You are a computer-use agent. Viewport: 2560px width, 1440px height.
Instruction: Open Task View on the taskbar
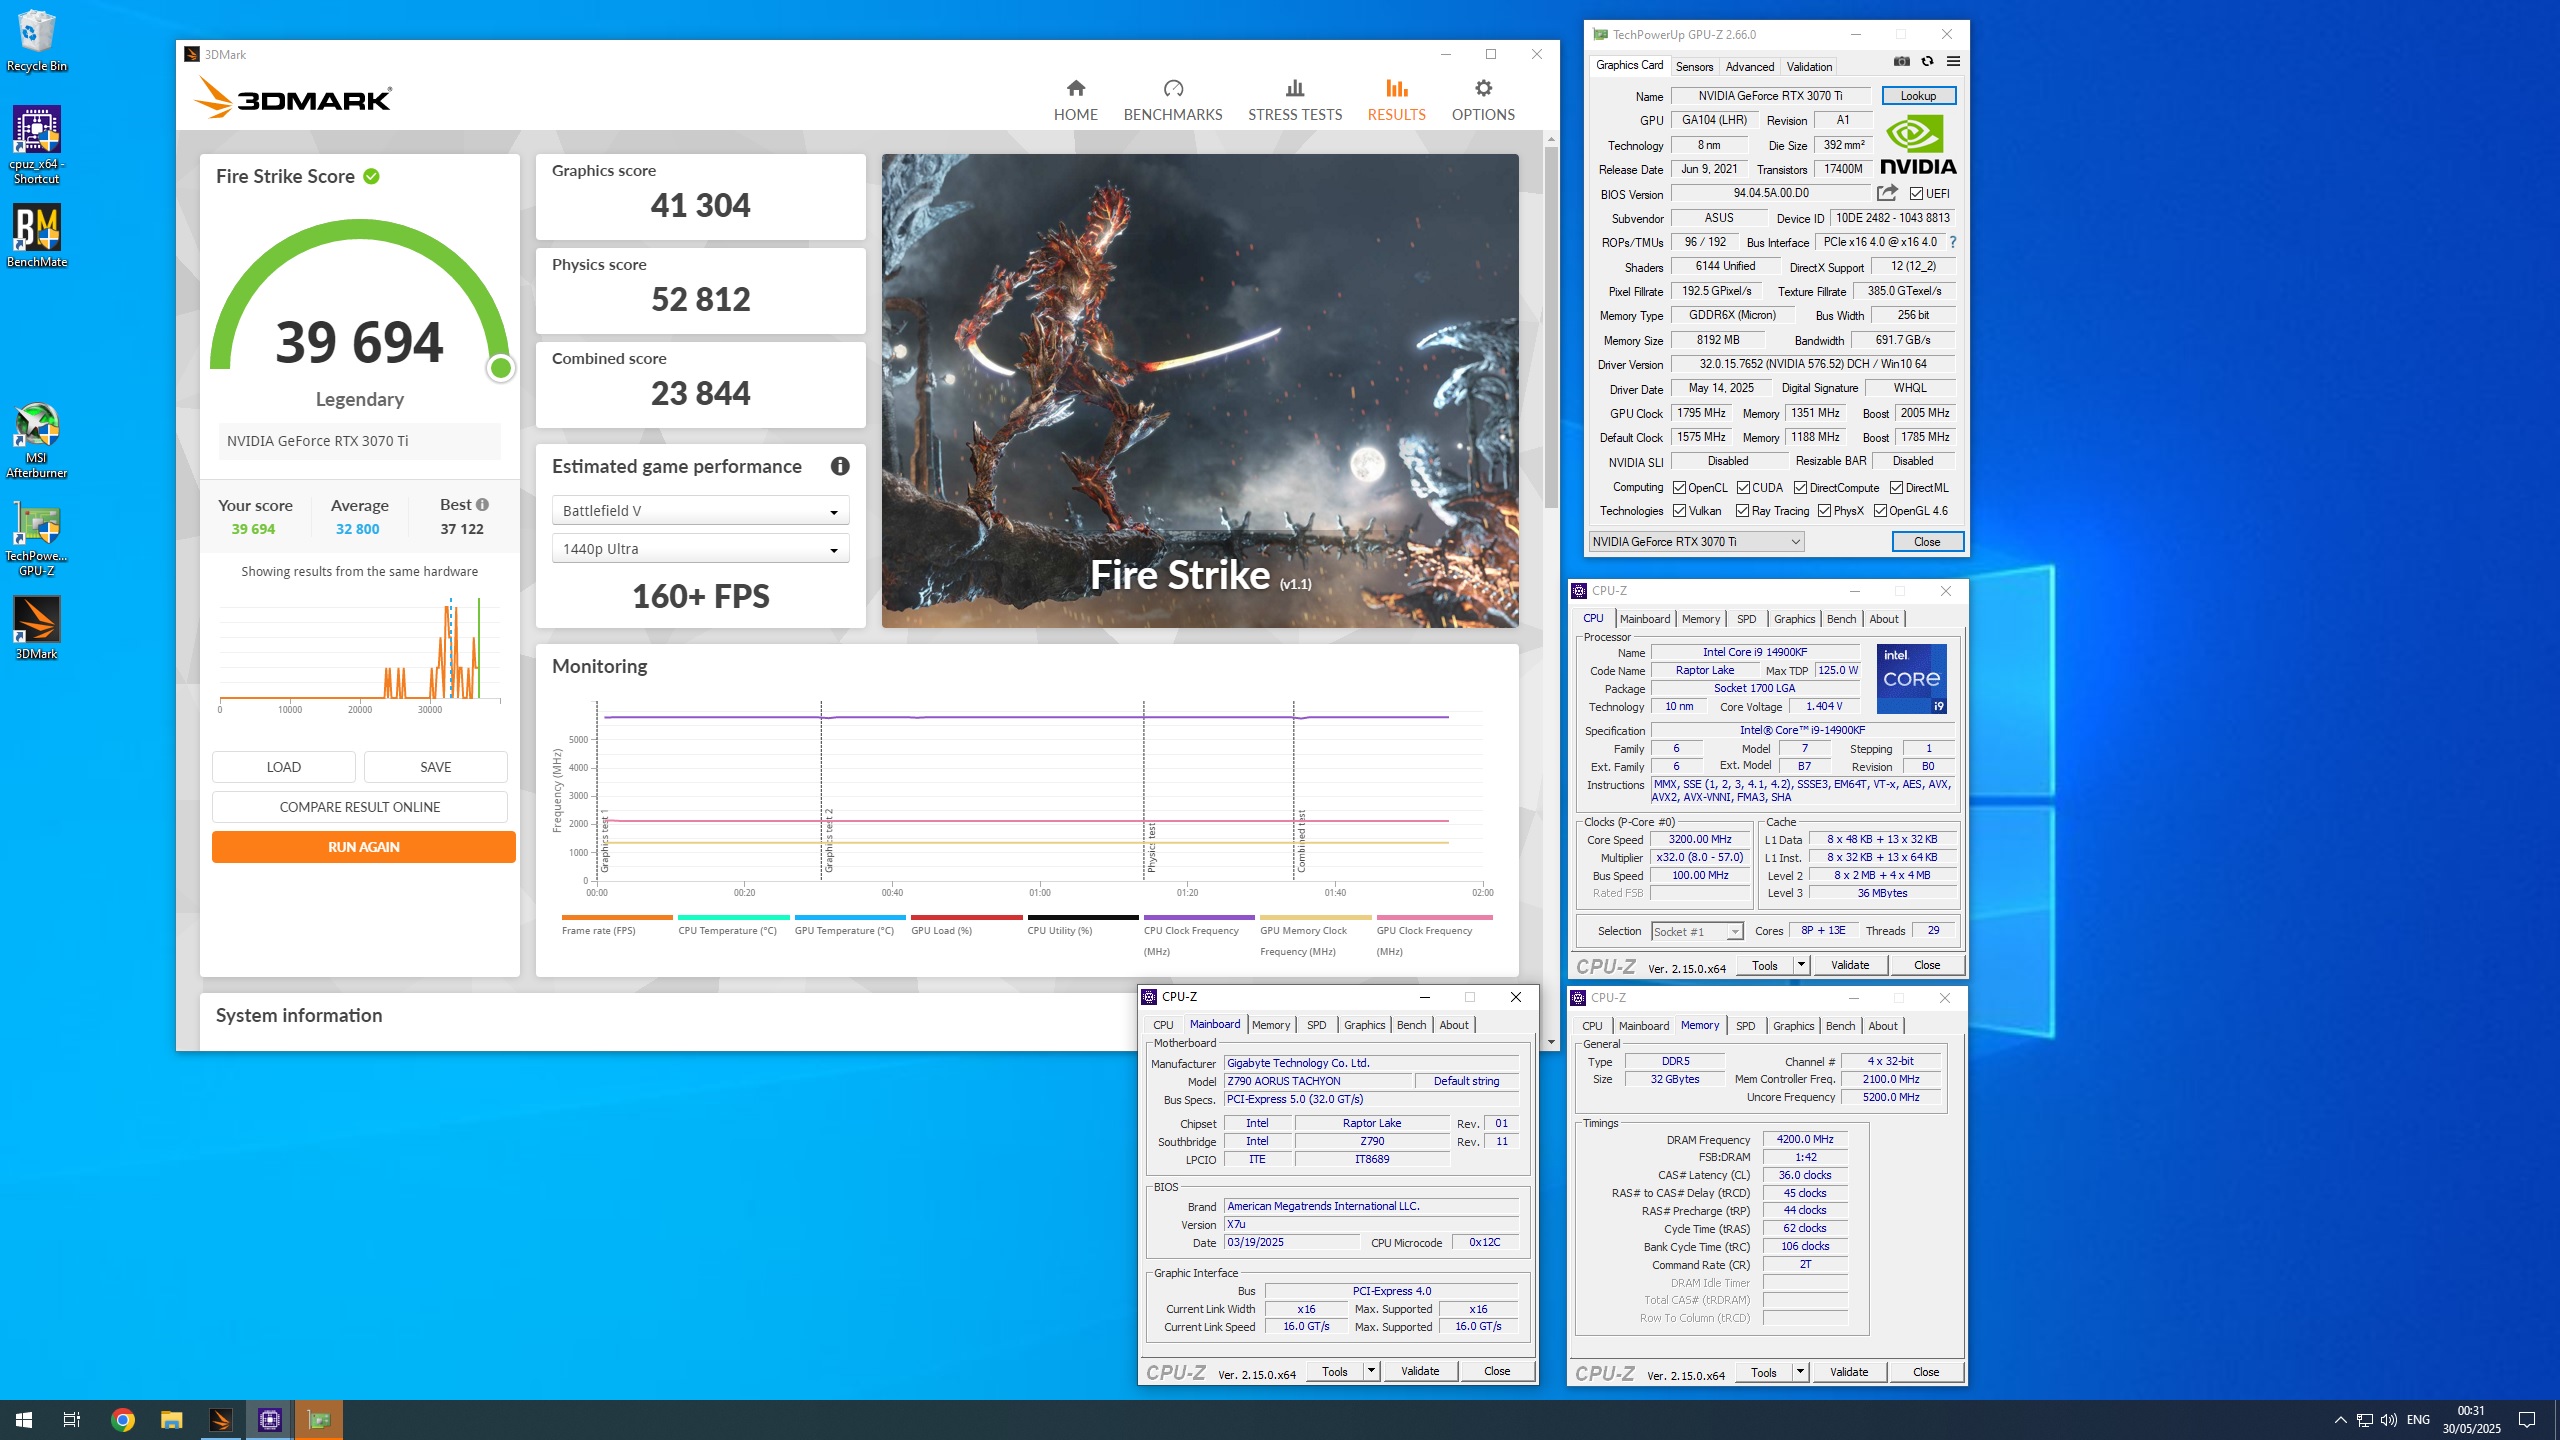[72, 1419]
